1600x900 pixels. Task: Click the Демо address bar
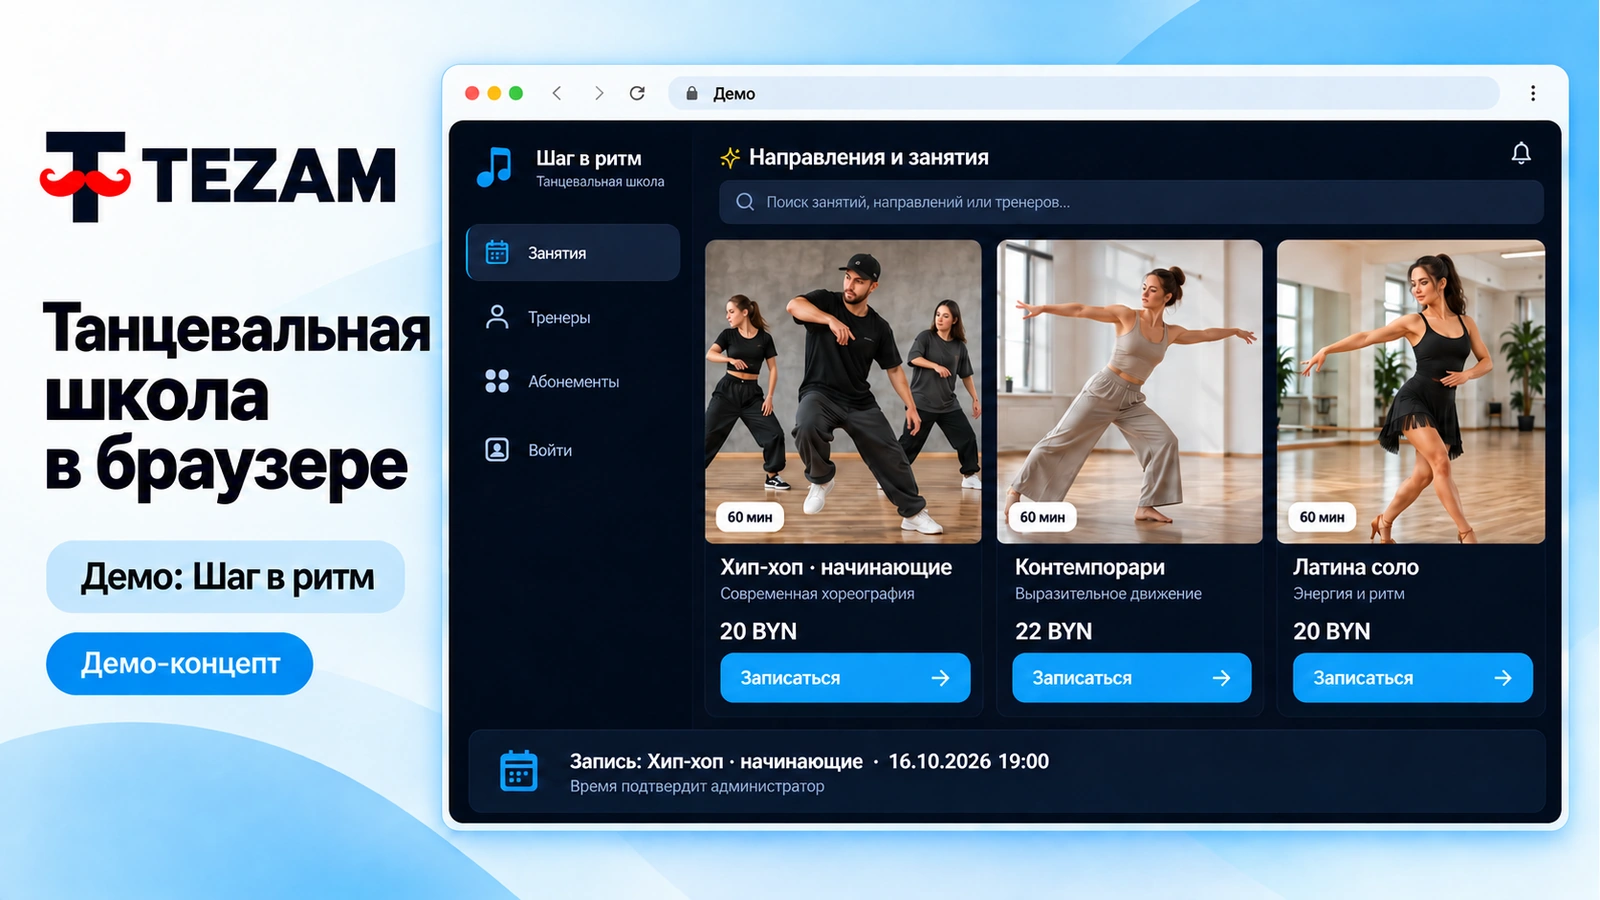pyautogui.click(x=1084, y=93)
